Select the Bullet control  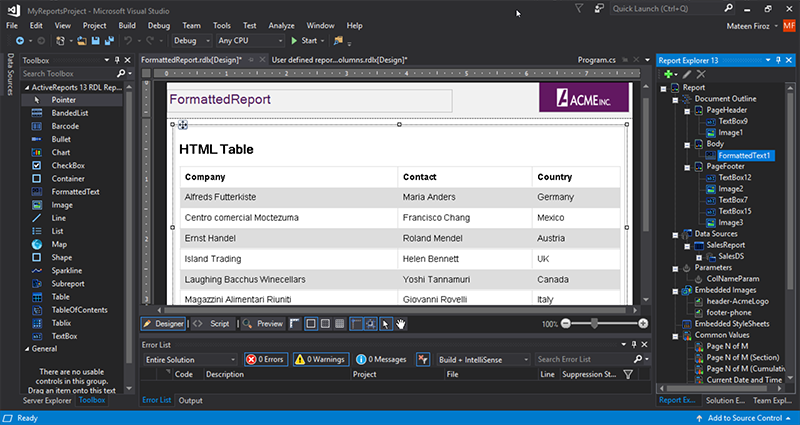click(61, 139)
